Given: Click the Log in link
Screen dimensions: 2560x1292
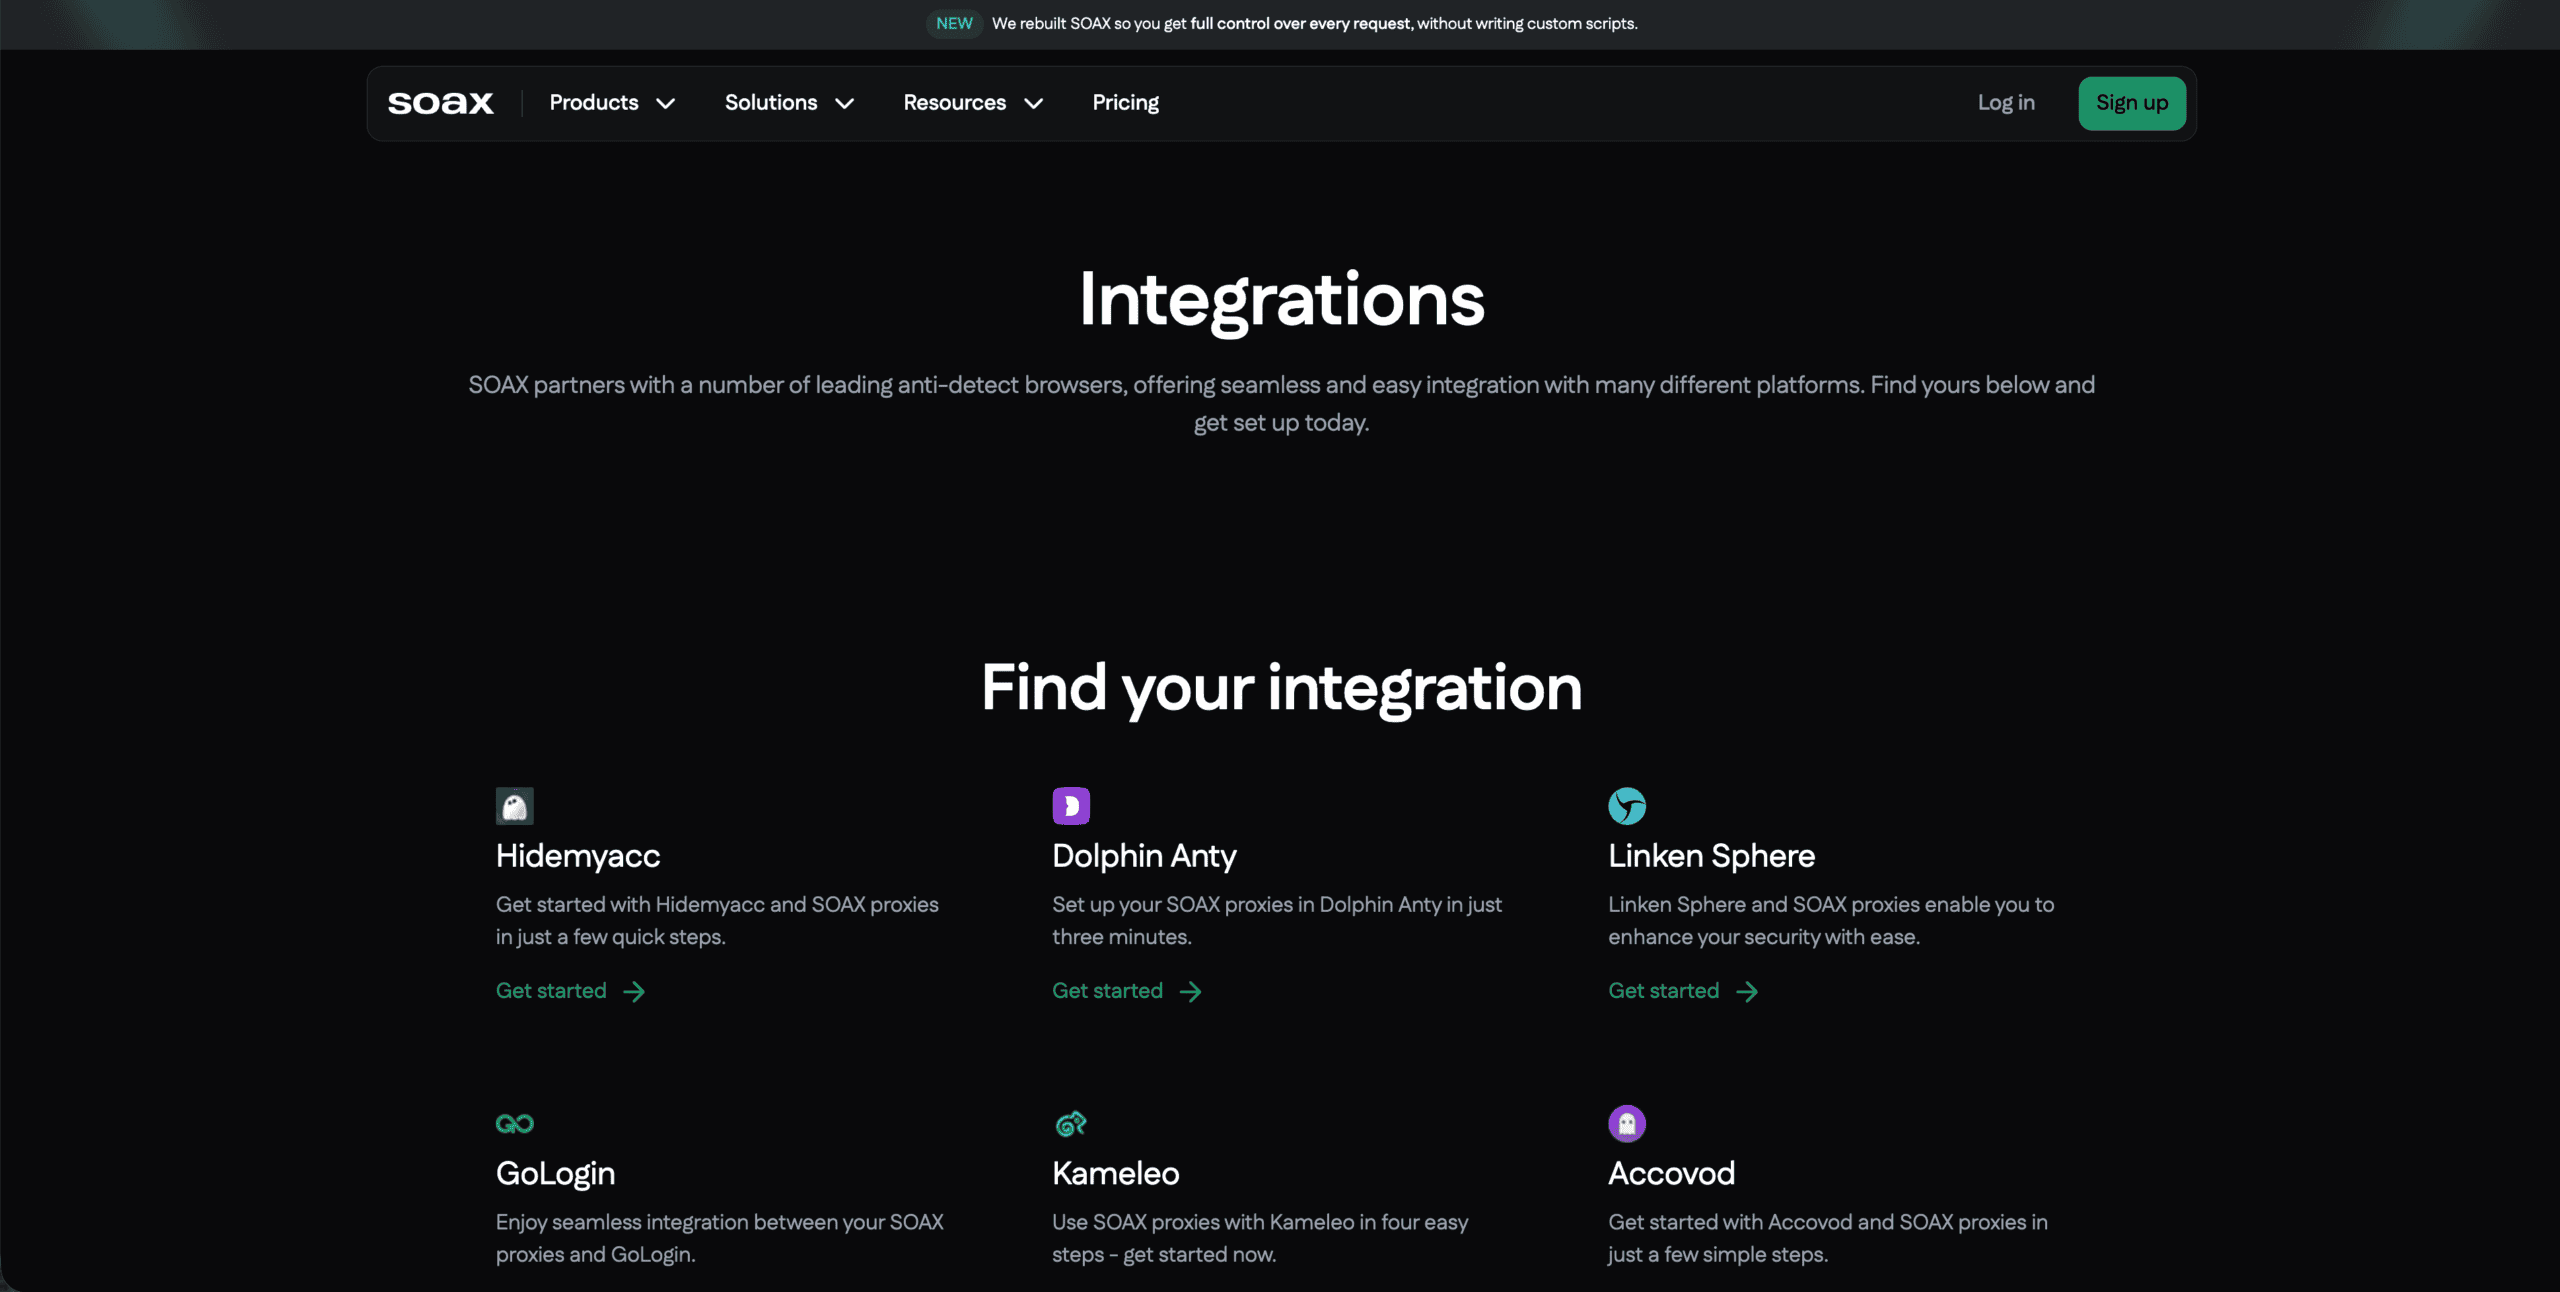Looking at the screenshot, I should pyautogui.click(x=2006, y=103).
